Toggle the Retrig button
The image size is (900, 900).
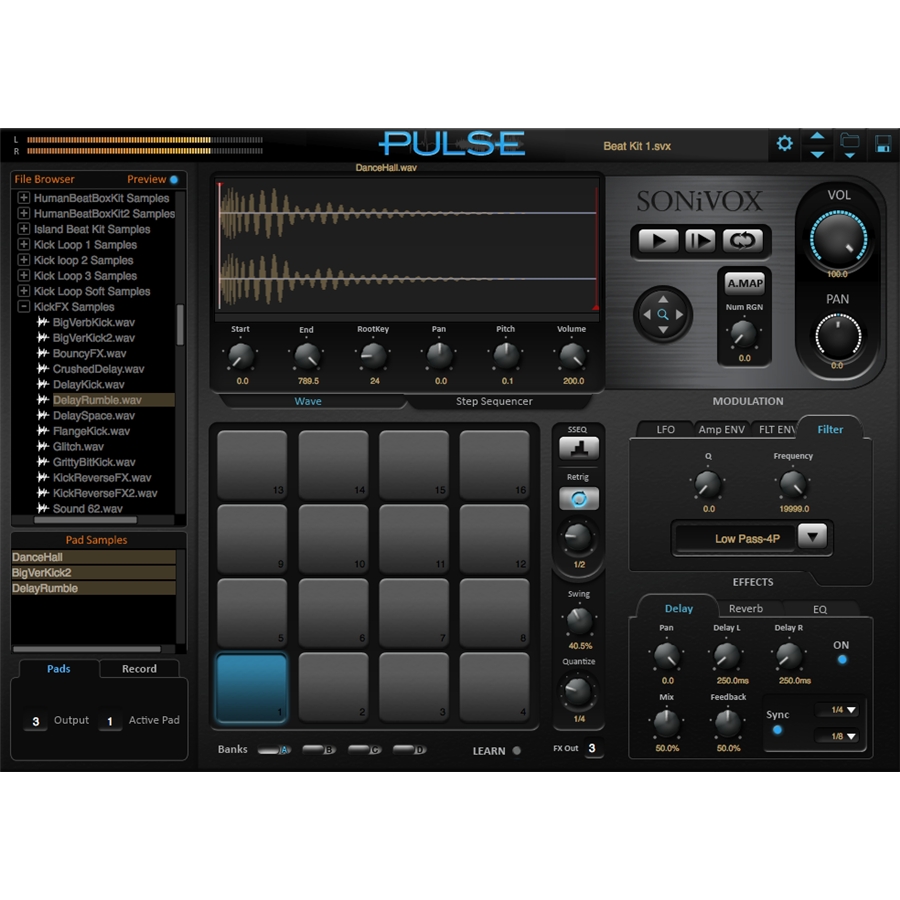(579, 498)
